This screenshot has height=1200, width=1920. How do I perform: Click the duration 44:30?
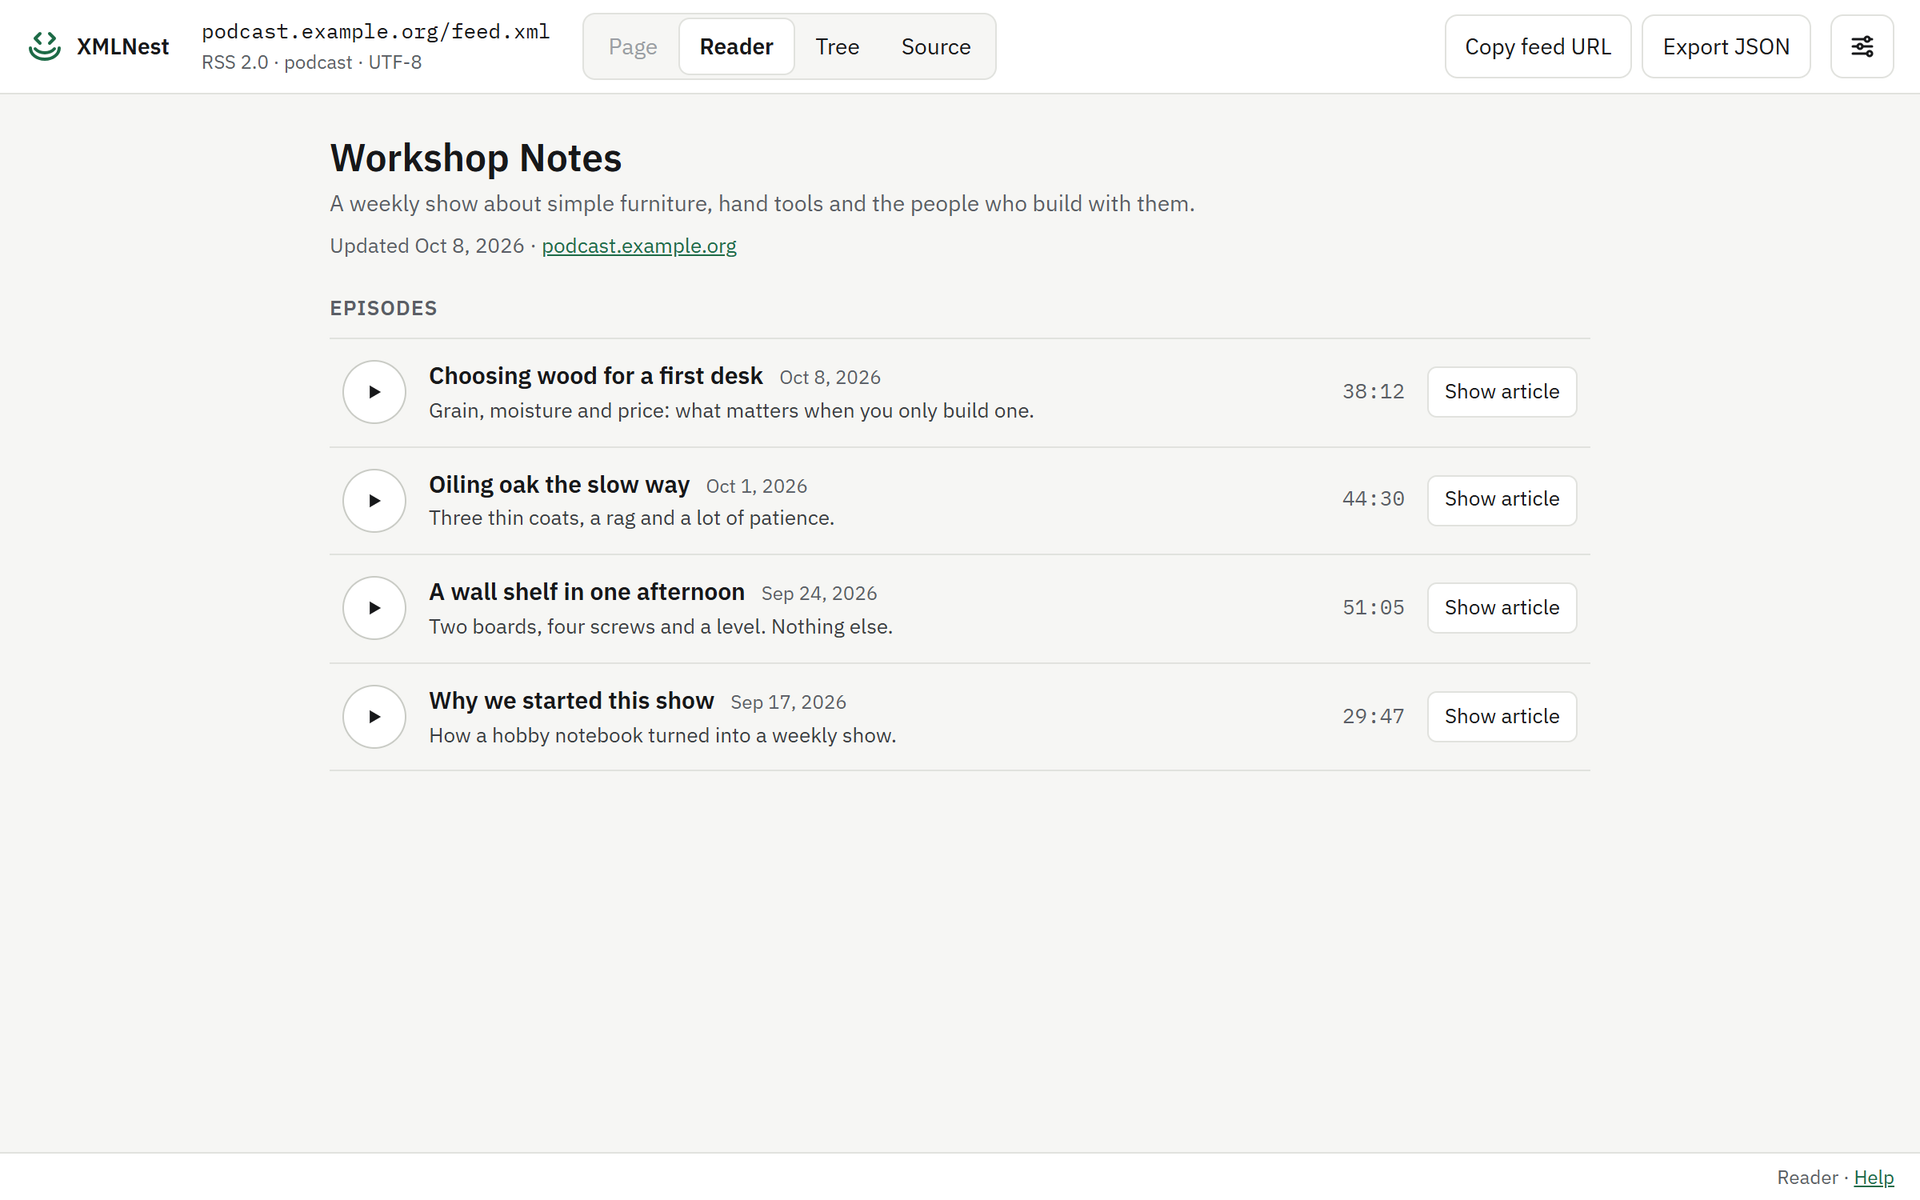coord(1373,499)
